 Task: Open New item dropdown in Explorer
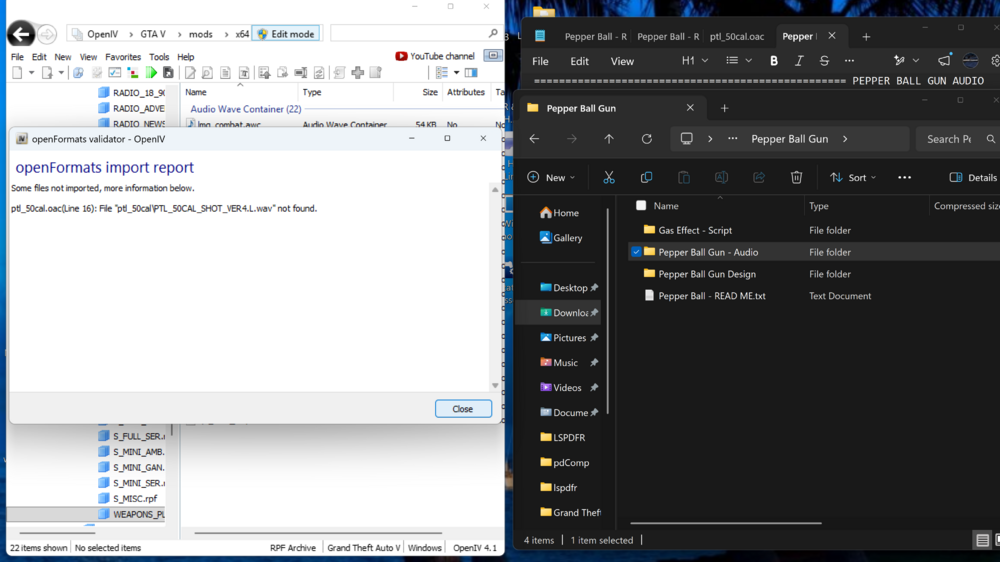click(551, 177)
